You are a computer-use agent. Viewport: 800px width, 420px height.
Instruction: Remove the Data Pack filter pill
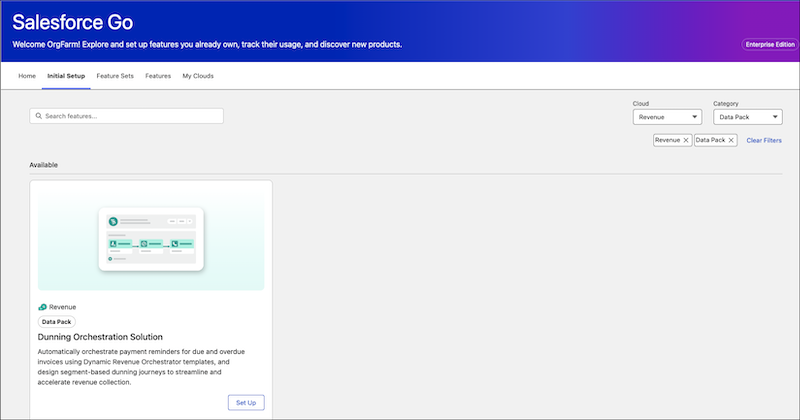tap(731, 140)
